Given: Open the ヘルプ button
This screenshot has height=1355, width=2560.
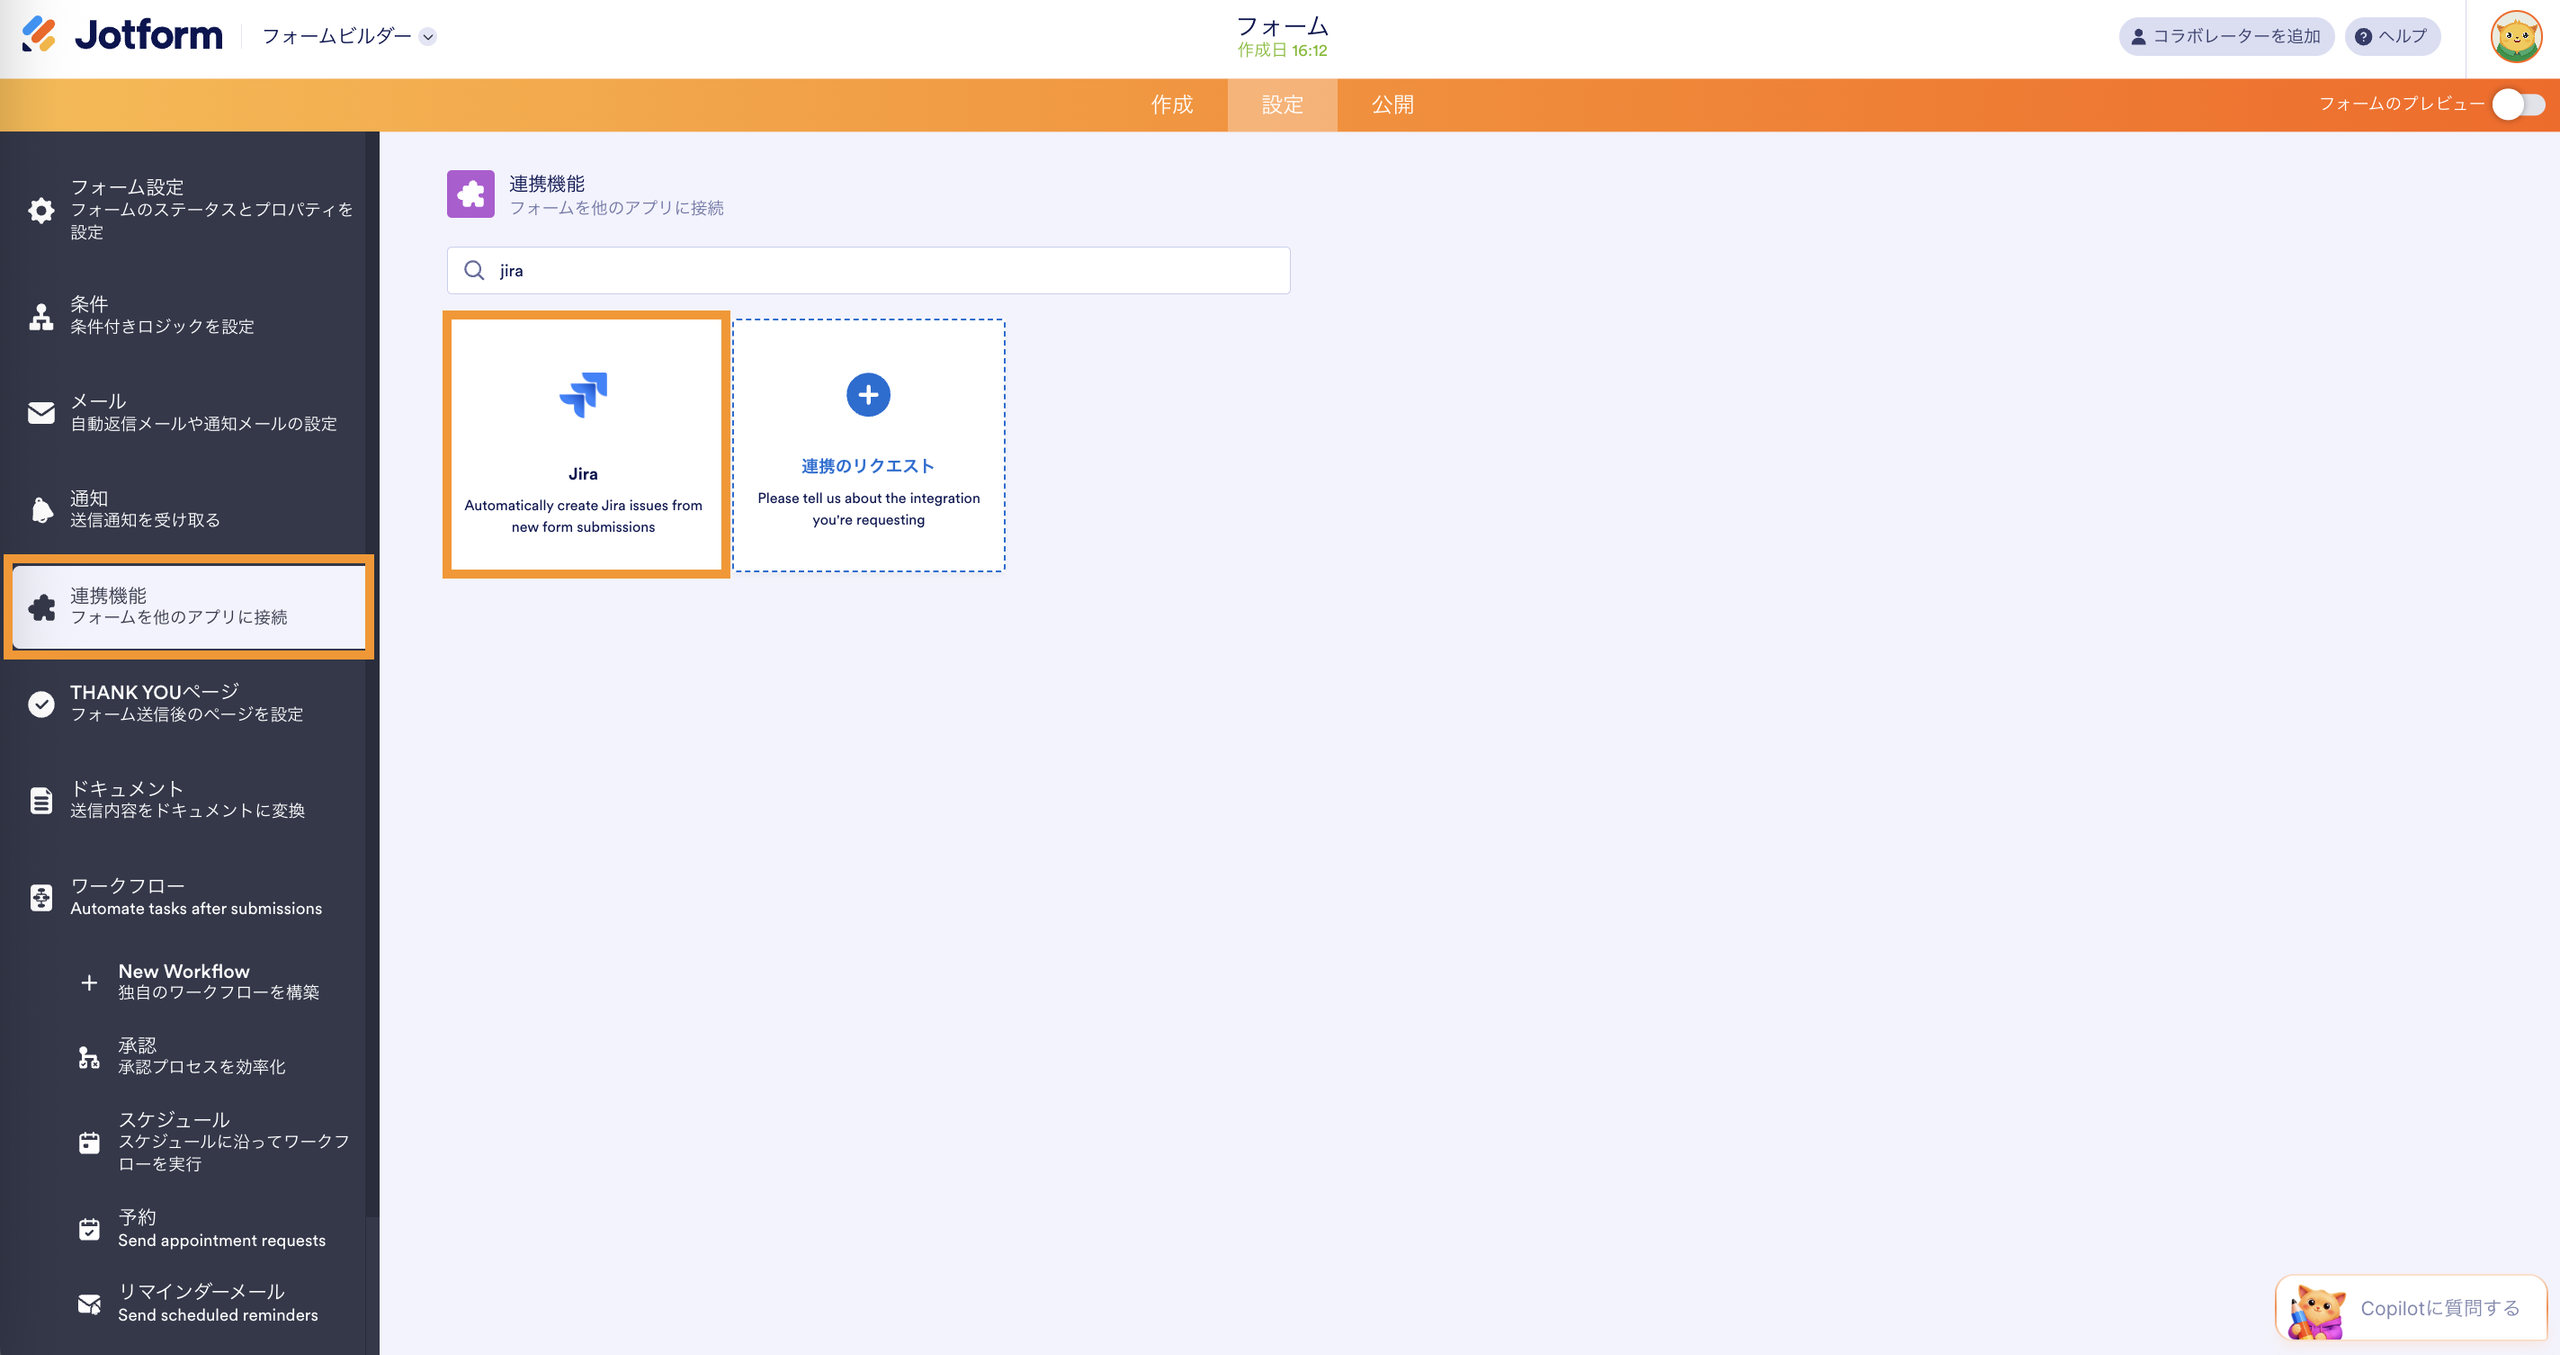Looking at the screenshot, I should pyautogui.click(x=2392, y=36).
